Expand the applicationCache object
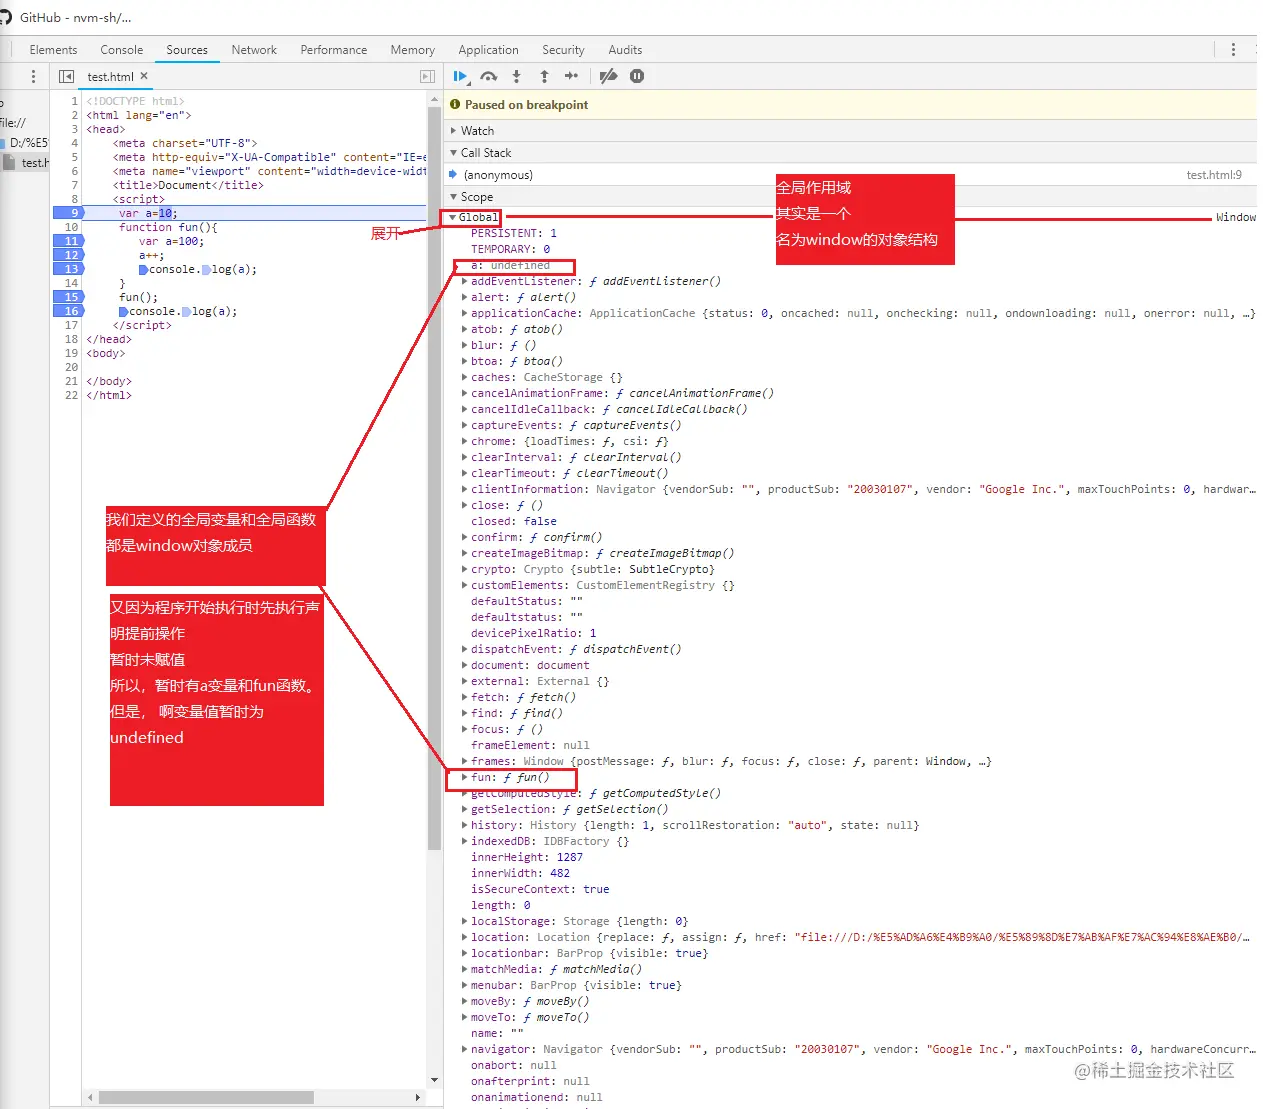Image resolution: width=1263 pixels, height=1109 pixels. tap(464, 313)
